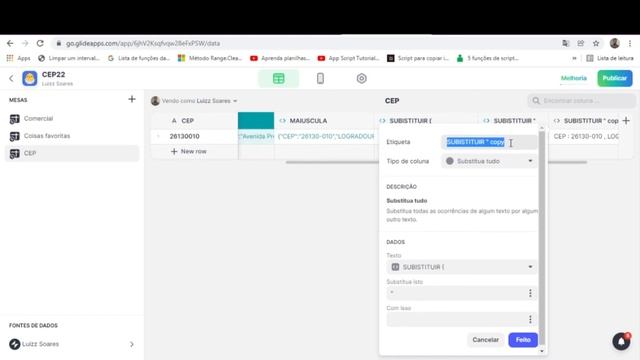The image size is (640, 360).
Task: Click the dialog vertical scrollbar
Action: (x=542, y=237)
